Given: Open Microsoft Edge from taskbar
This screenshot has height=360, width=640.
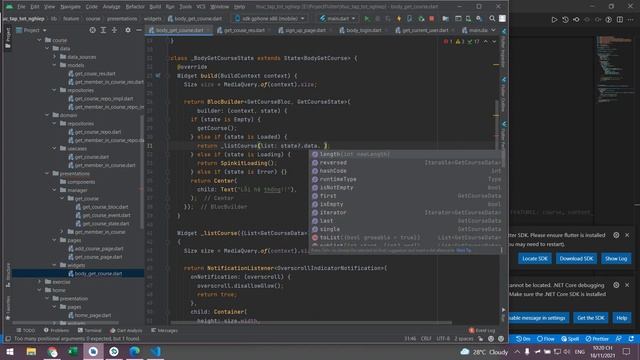Looking at the screenshot, I should click(135, 351).
